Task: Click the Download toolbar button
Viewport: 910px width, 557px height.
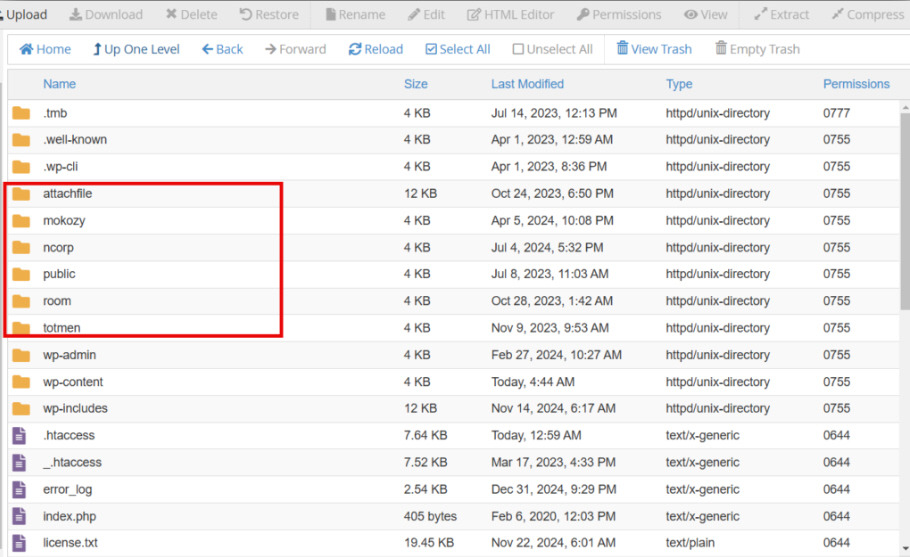Action: click(106, 15)
